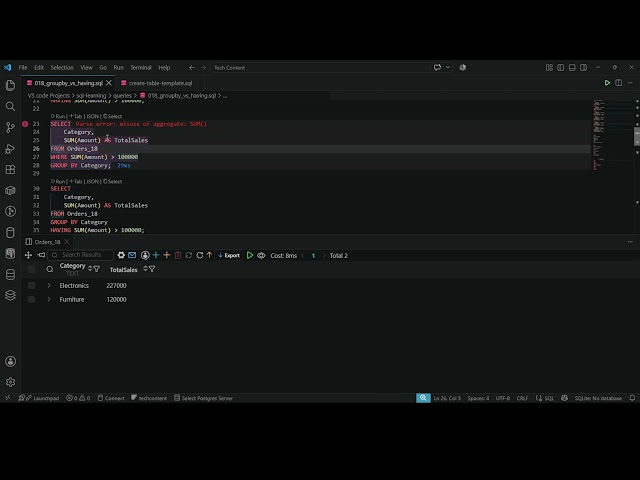Open the File menu

(23, 67)
